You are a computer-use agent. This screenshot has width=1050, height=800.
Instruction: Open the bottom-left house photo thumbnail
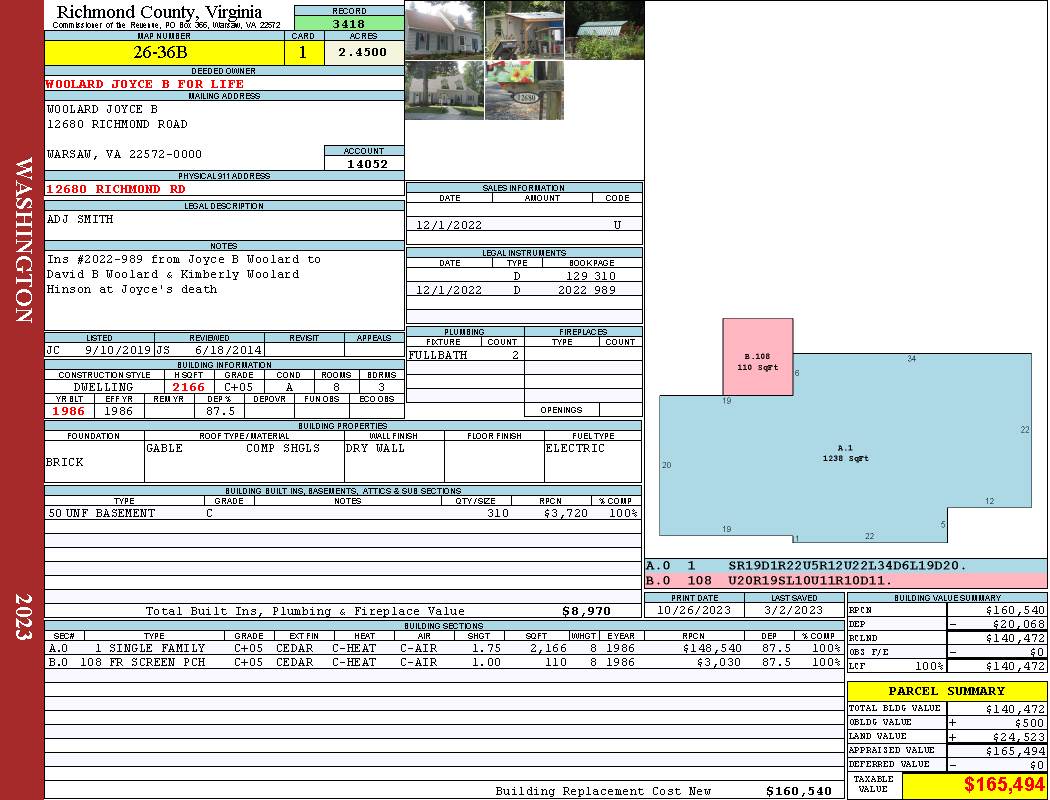pos(444,90)
